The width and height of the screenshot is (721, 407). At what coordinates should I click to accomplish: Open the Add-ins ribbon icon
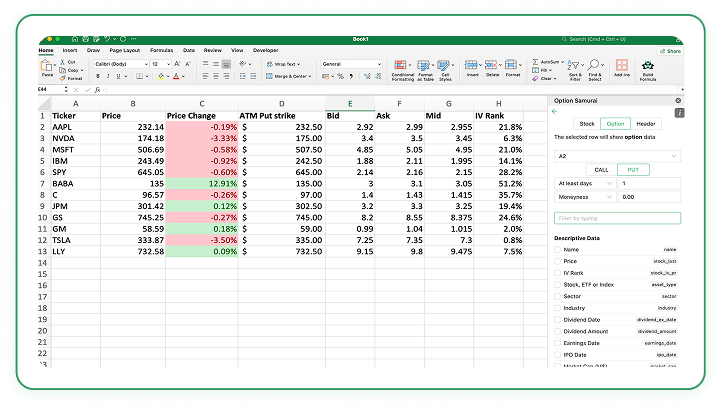point(622,67)
